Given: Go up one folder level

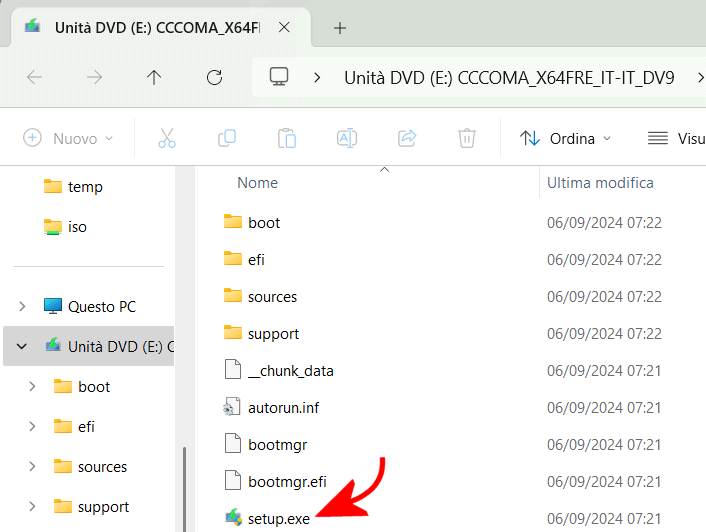Looking at the screenshot, I should pos(154,77).
